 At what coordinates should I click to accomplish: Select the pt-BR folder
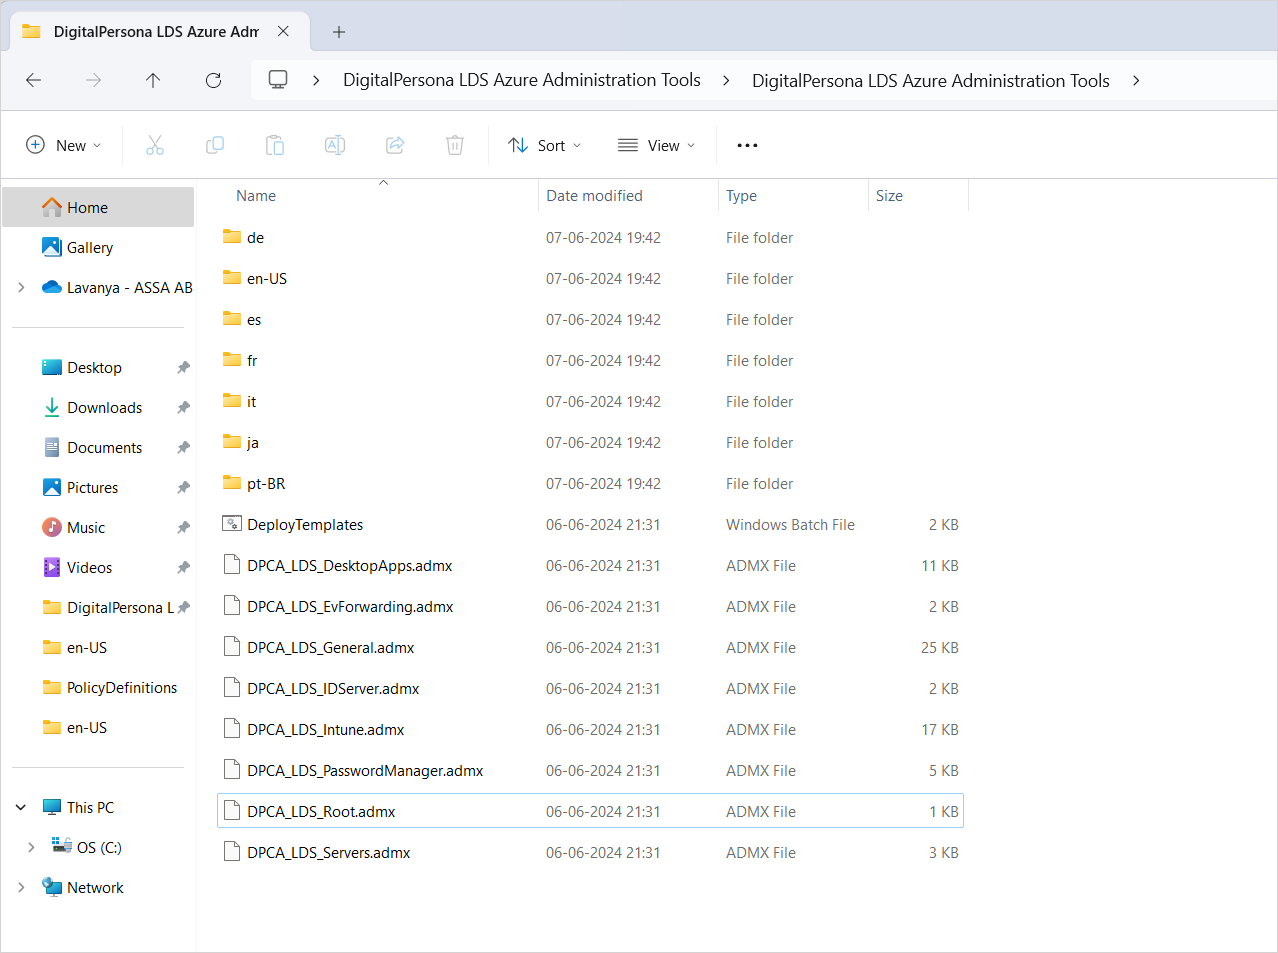[590, 483]
